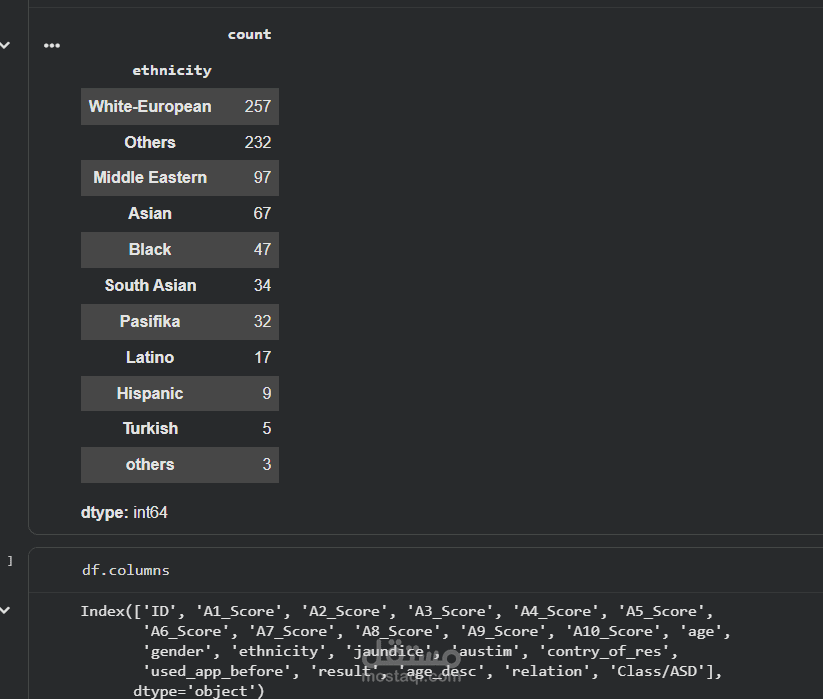The height and width of the screenshot is (699, 823).
Task: Click the count column header
Action: pyautogui.click(x=249, y=34)
